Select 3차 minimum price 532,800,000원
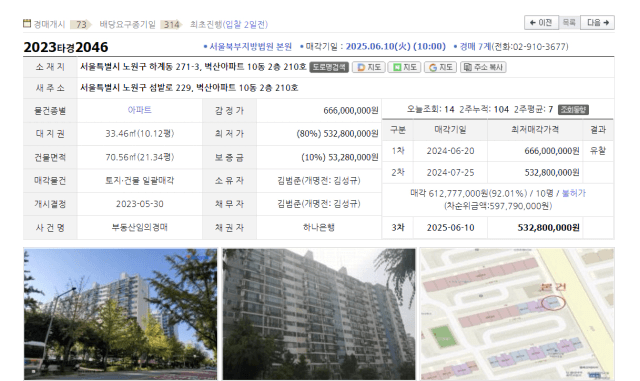This screenshot has width=640, height=381. point(549,227)
